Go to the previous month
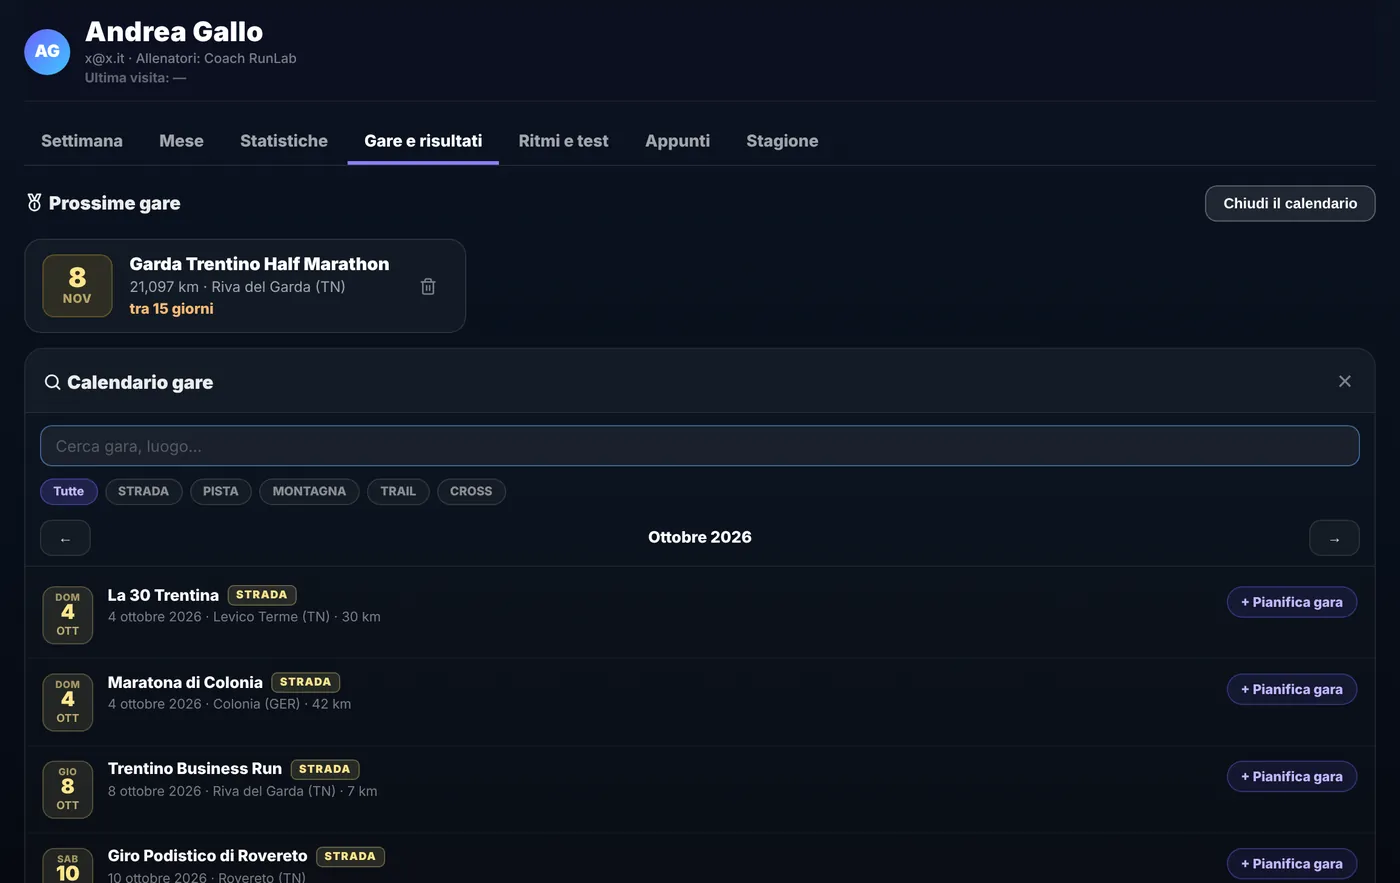 [65, 538]
